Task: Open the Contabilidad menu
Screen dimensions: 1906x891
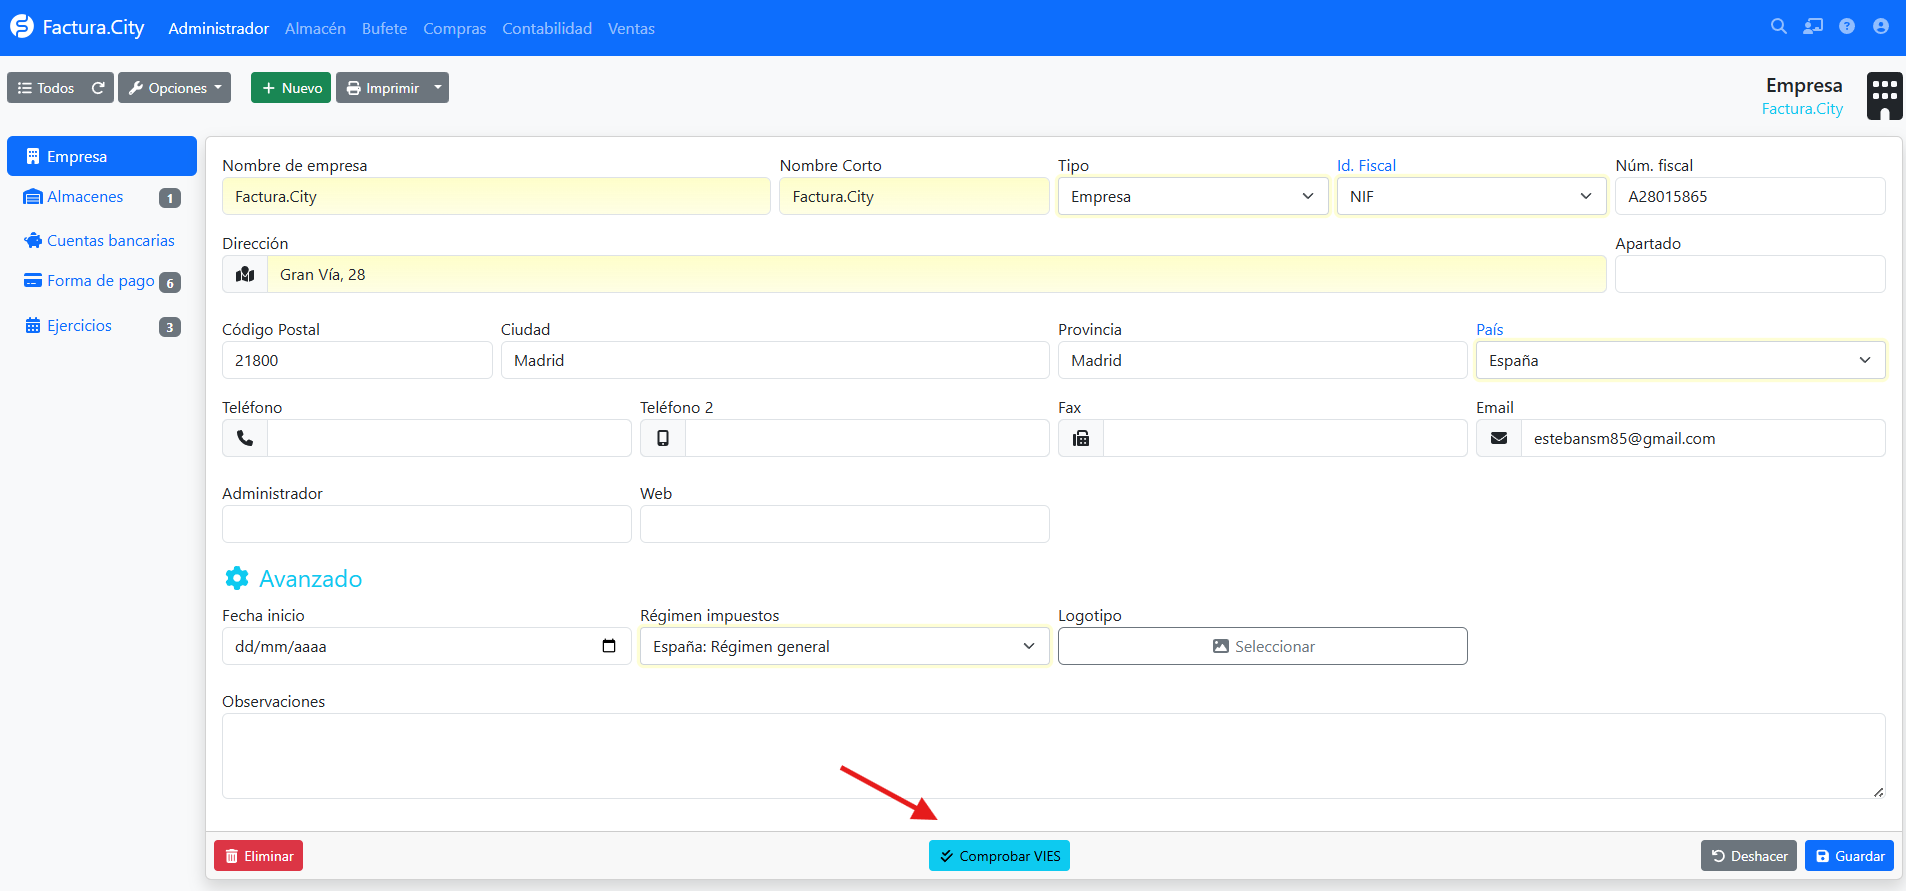Action: point(547,28)
